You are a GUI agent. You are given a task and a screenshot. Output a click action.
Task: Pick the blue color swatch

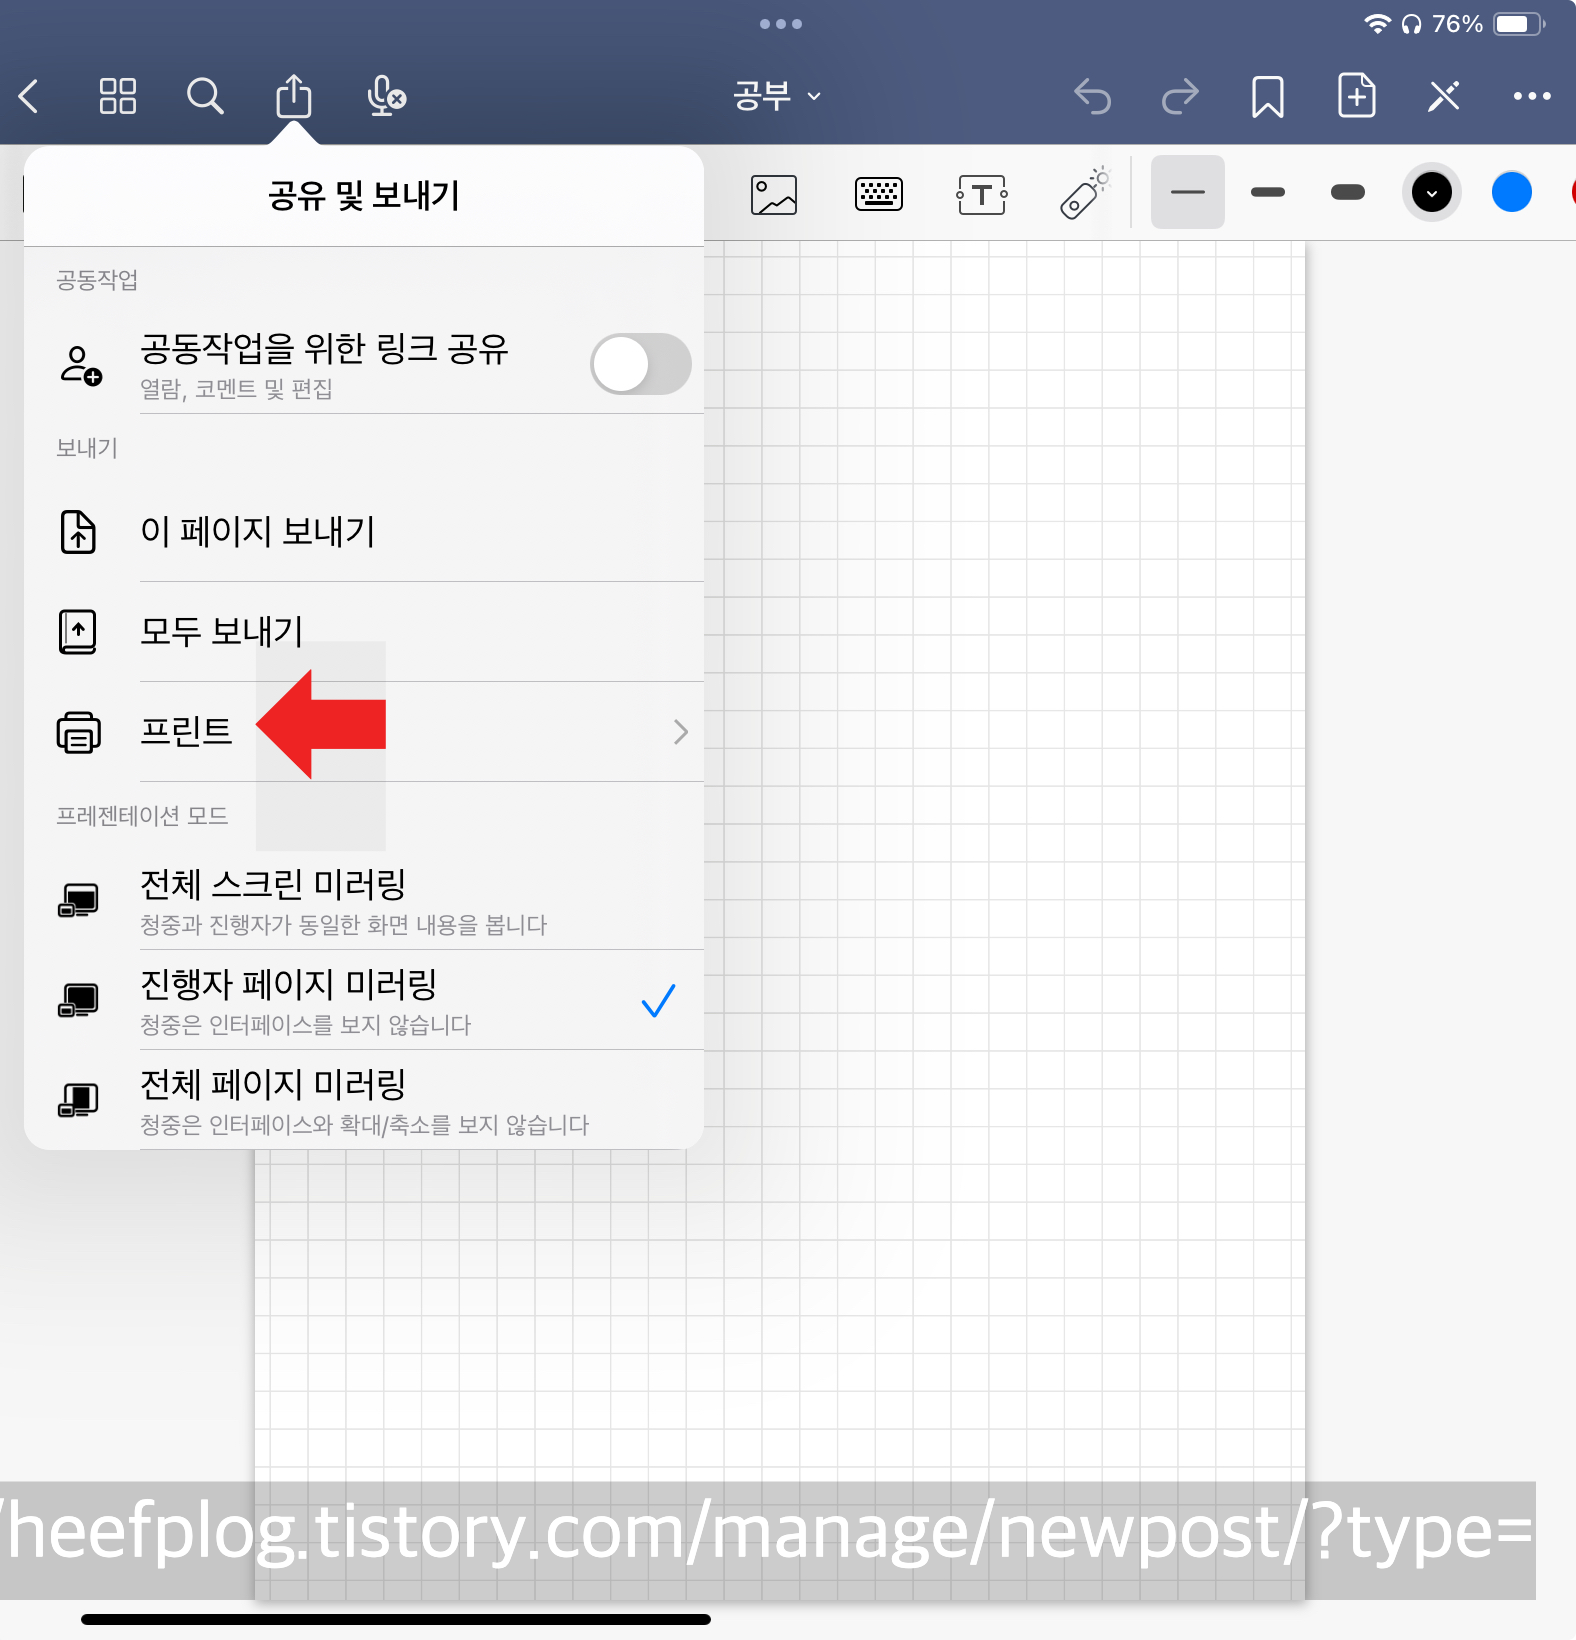point(1512,192)
